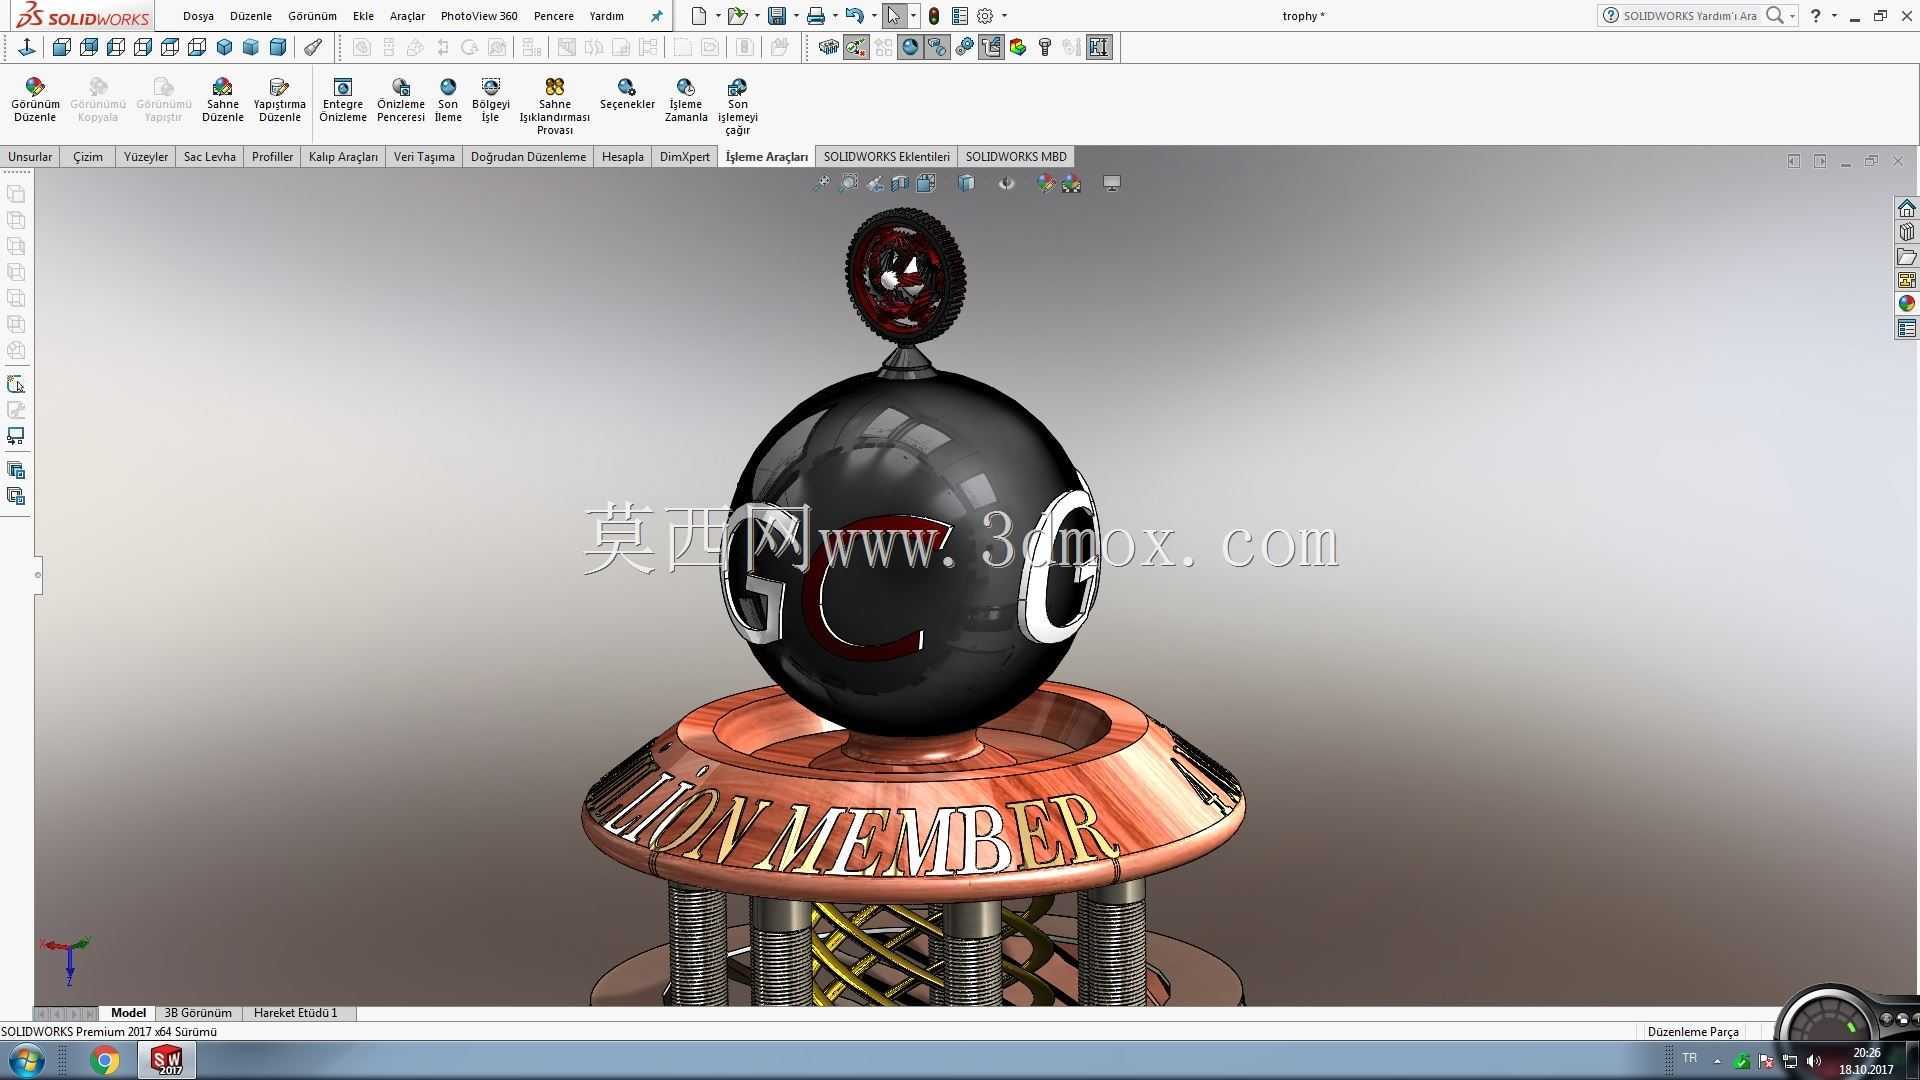Expand the Select tool dropdown arrow
This screenshot has width=1920, height=1080.
[x=913, y=16]
